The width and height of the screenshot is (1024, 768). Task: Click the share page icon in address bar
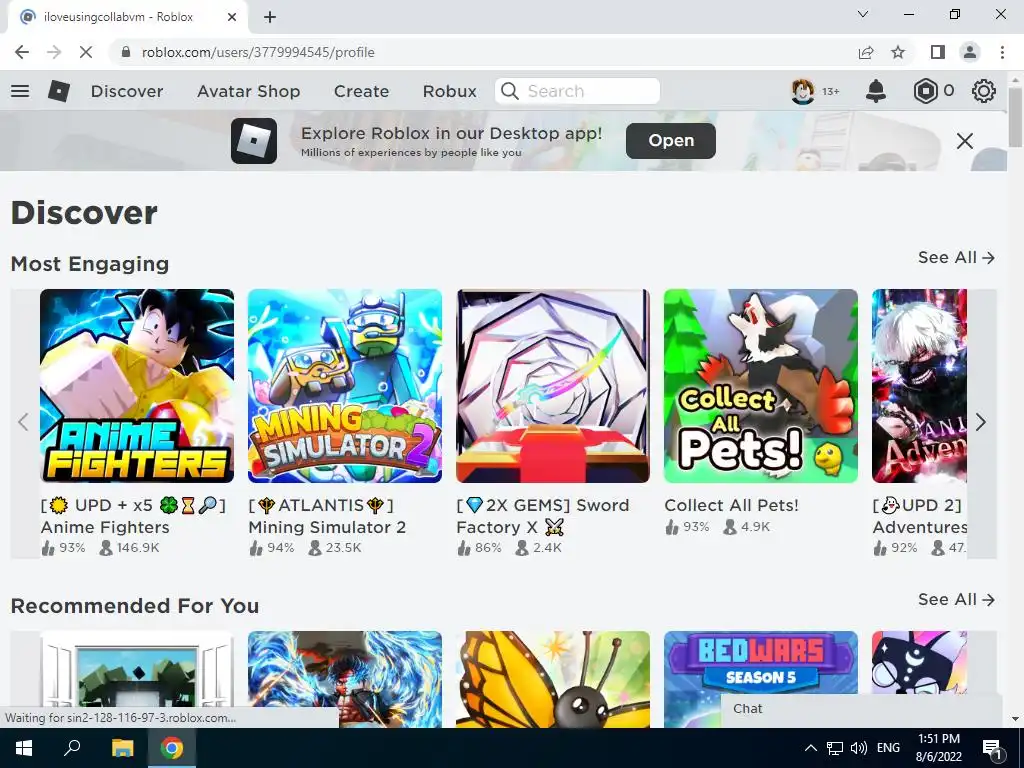[x=866, y=52]
